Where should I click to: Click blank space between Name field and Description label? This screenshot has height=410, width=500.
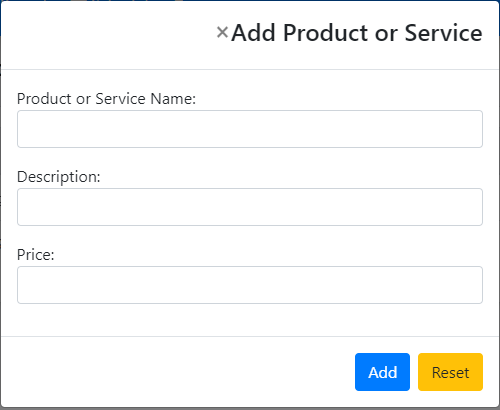[x=250, y=158]
